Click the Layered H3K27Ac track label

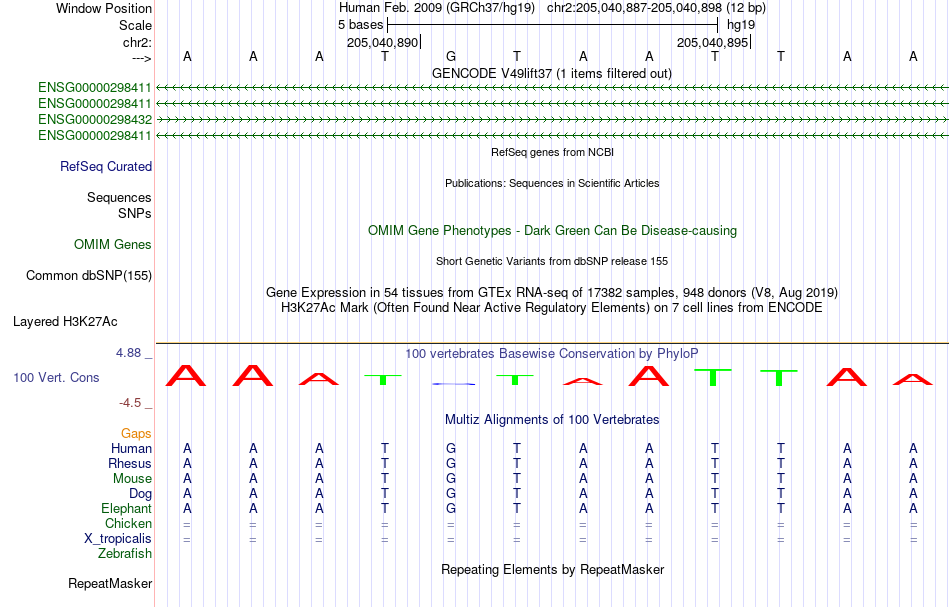[65, 322]
